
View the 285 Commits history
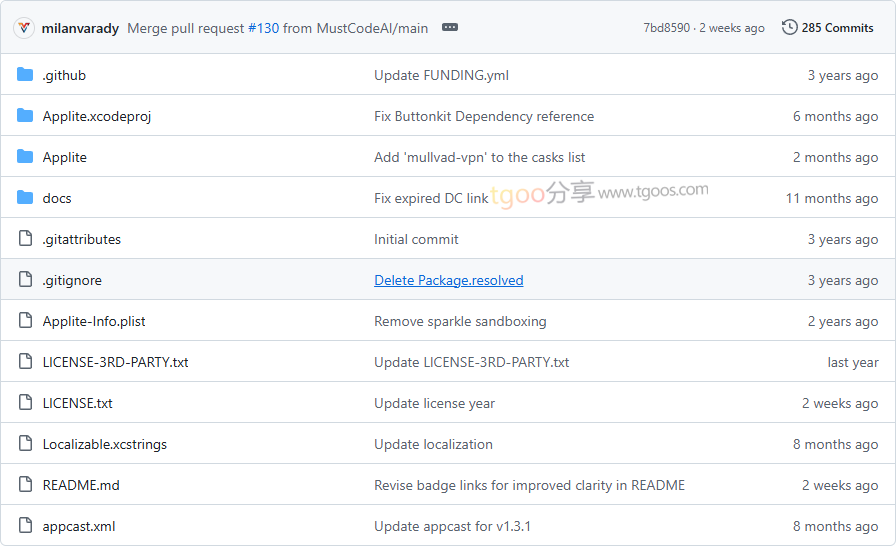[x=837, y=28]
